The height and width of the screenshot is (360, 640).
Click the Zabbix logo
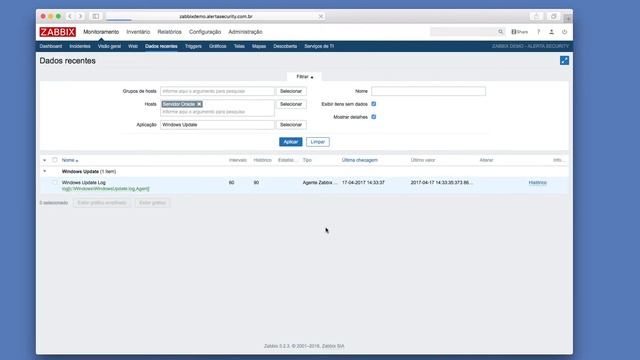pyautogui.click(x=58, y=32)
